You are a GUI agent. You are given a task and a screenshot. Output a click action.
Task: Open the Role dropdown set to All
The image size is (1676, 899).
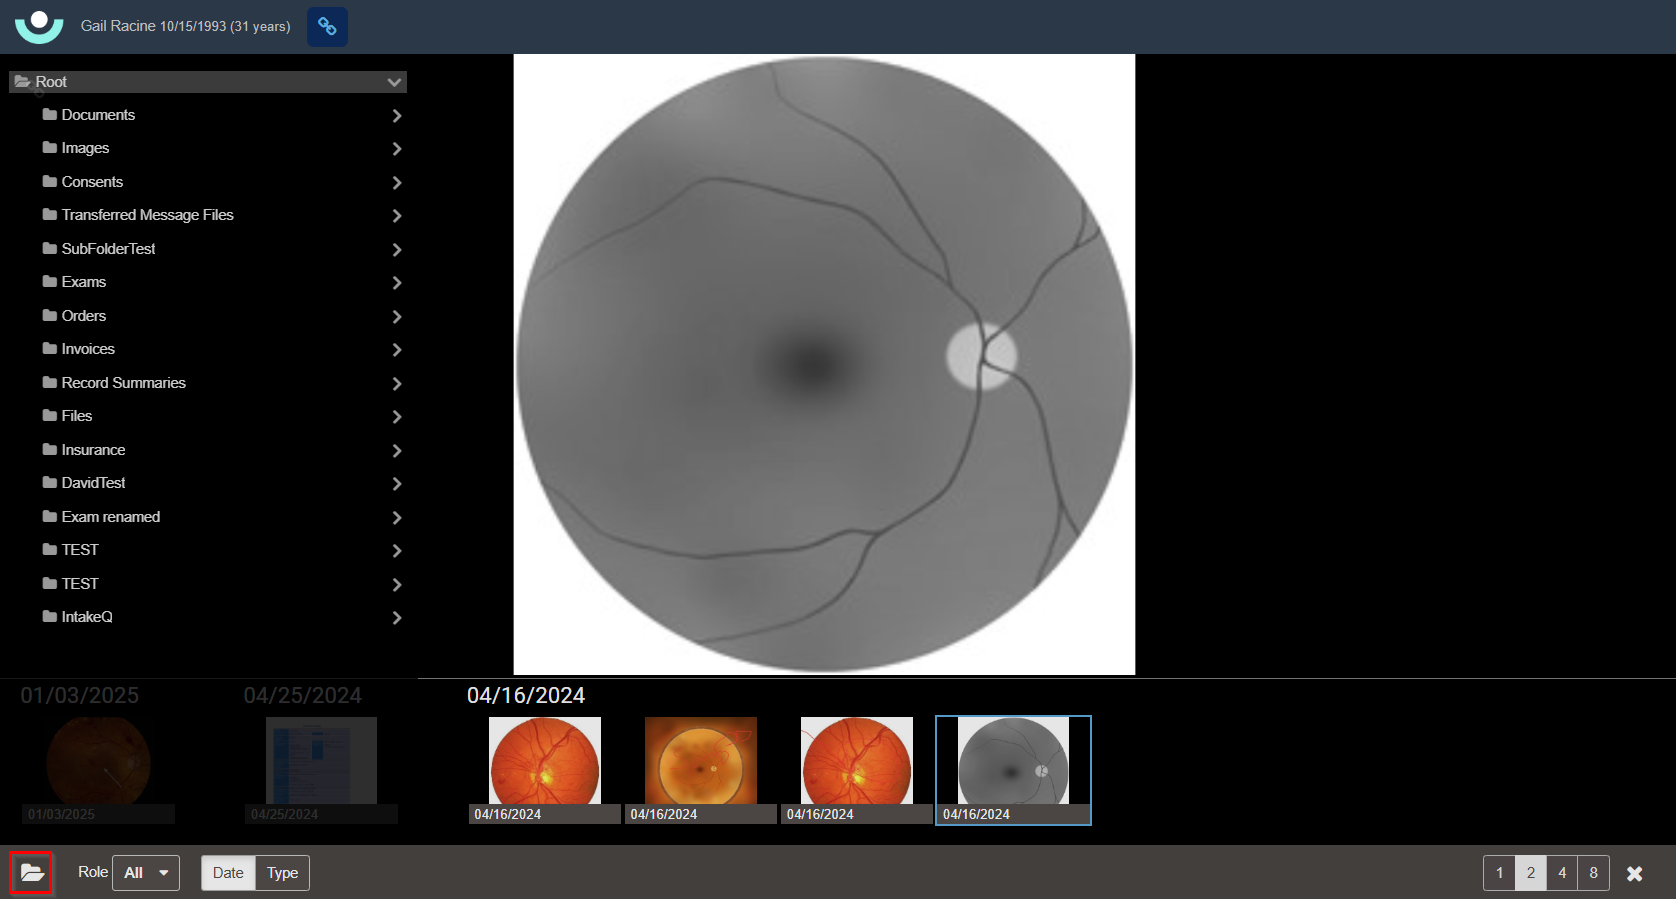146,873
